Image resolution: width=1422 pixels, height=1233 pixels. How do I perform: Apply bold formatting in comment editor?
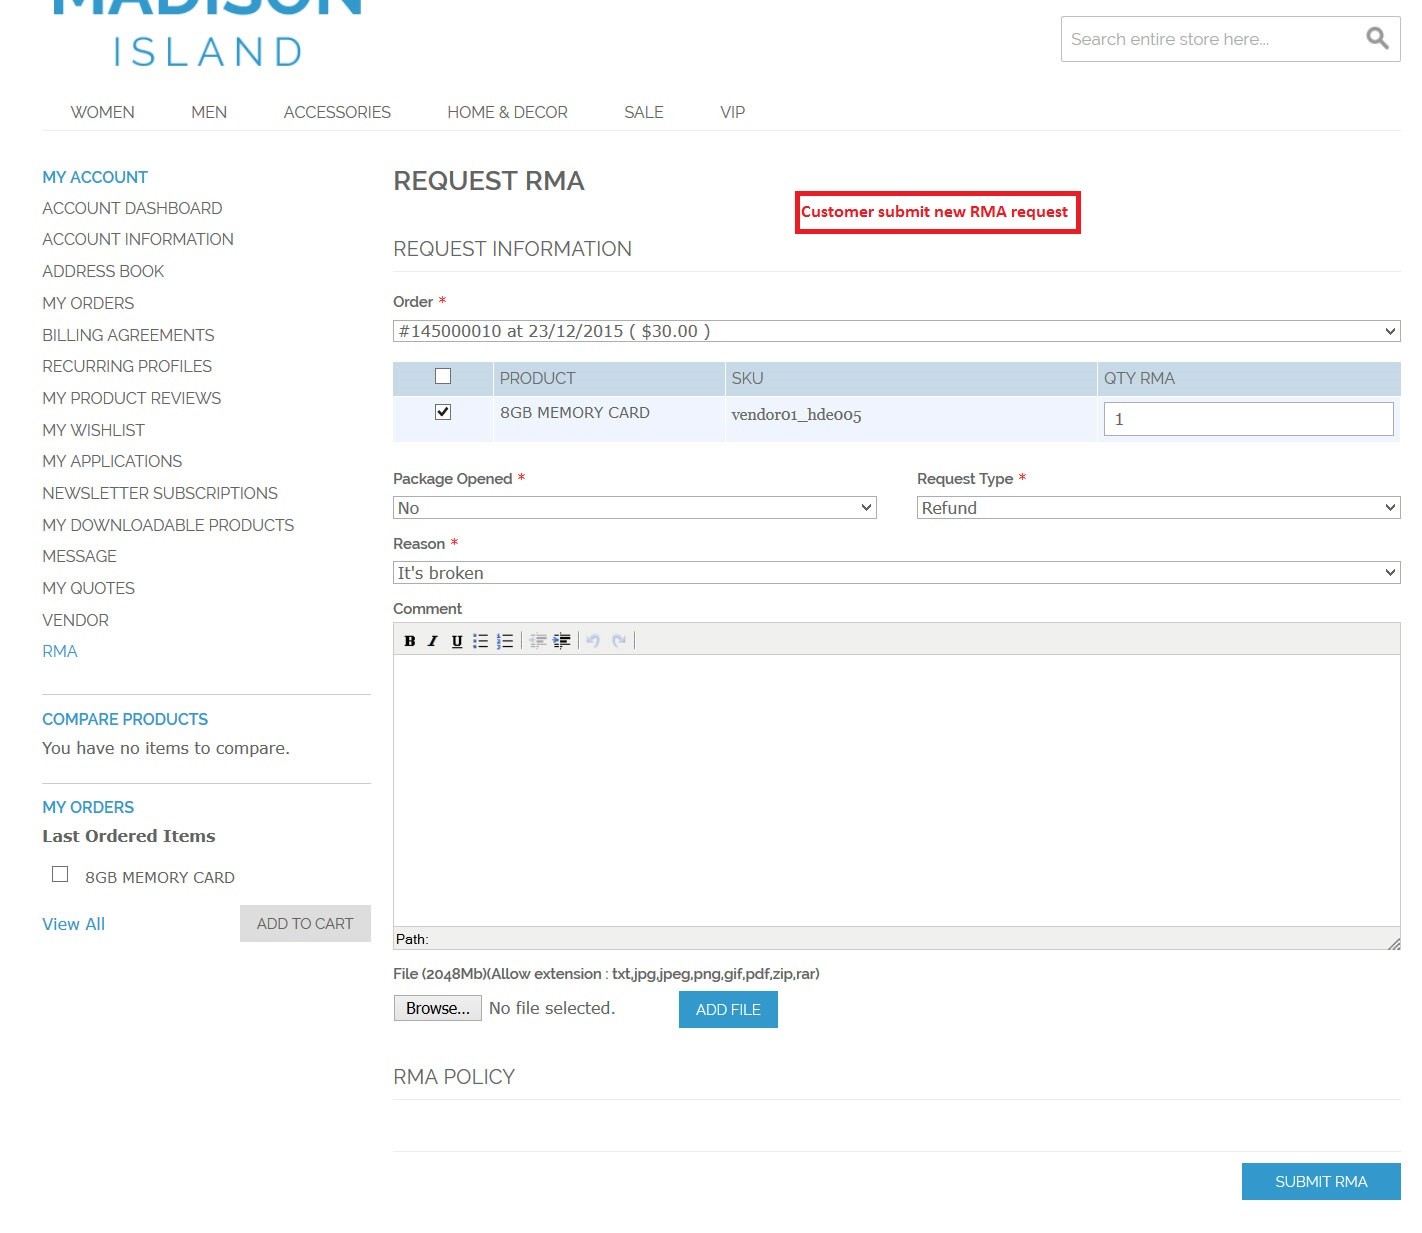click(409, 641)
